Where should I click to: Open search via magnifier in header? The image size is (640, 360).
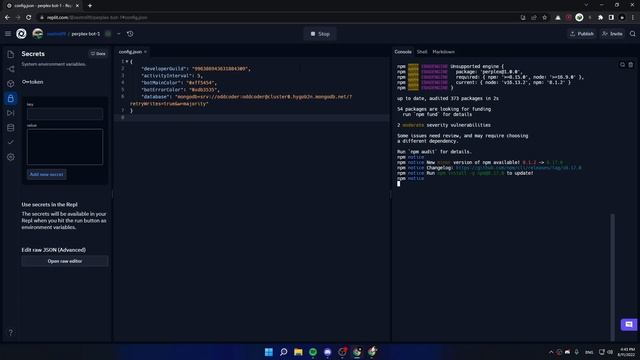(x=632, y=34)
